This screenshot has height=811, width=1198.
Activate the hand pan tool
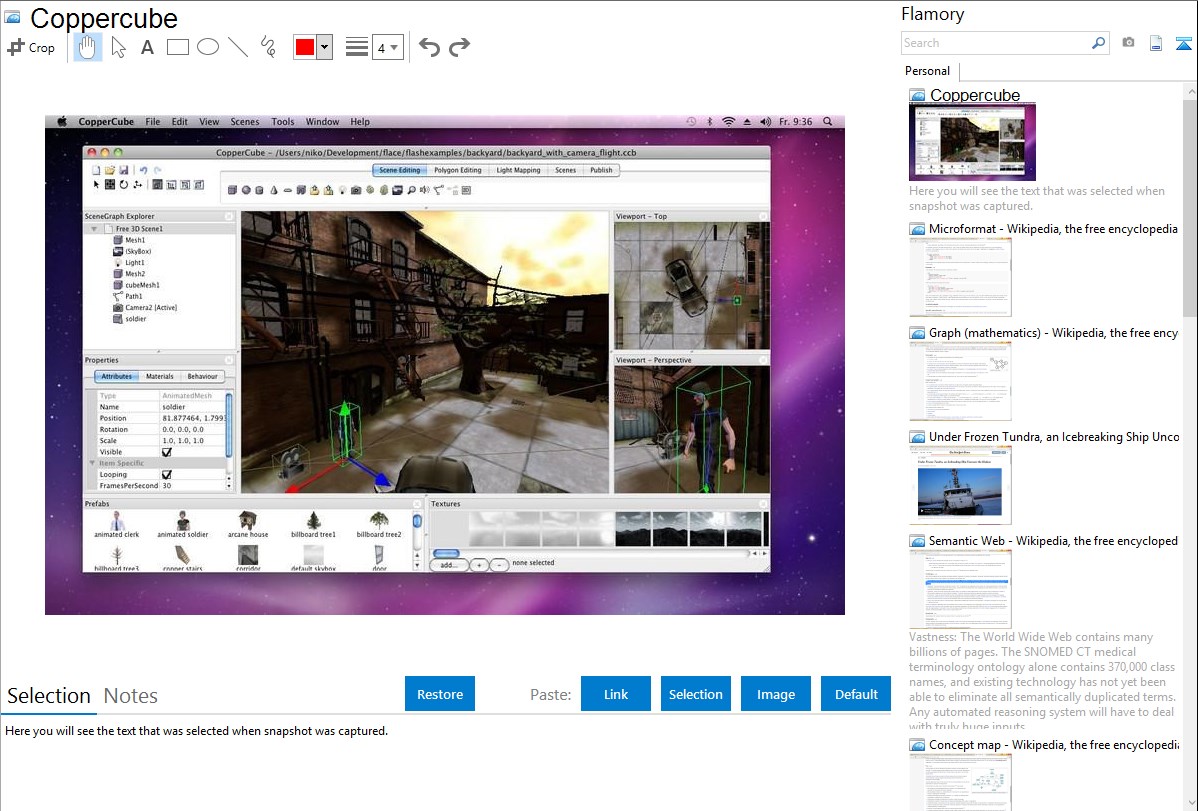click(87, 47)
